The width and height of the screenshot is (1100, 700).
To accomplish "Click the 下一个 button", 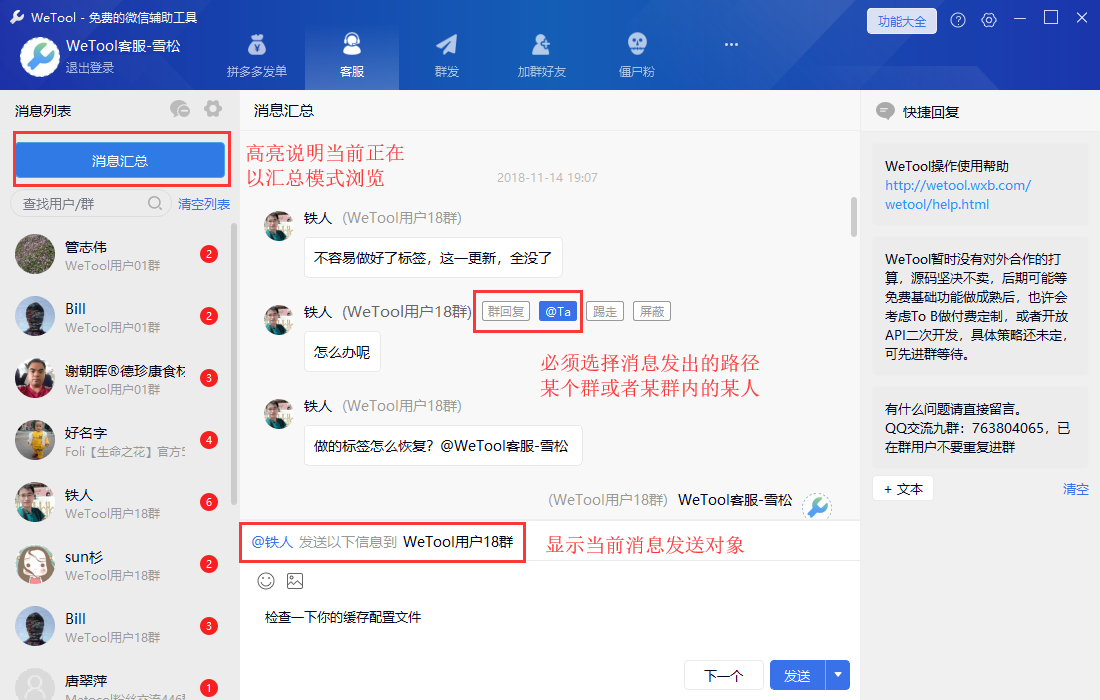I will click(723, 676).
